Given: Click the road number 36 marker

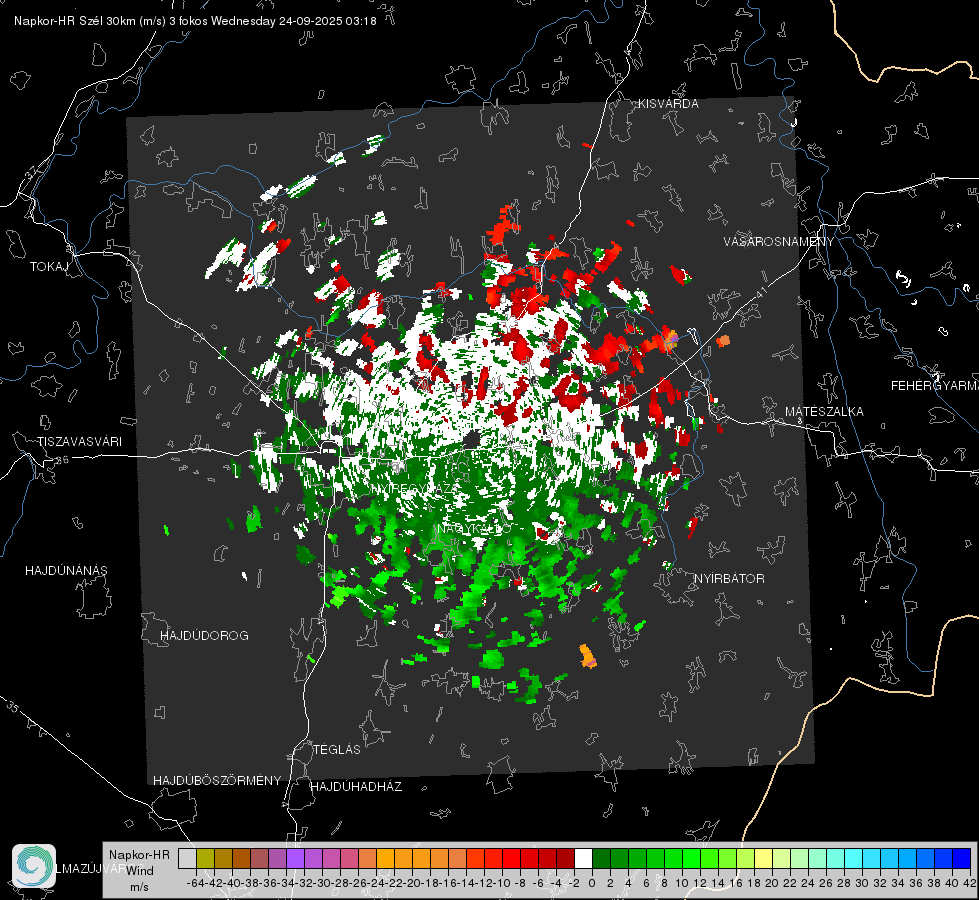Looking at the screenshot, I should click(x=62, y=460).
